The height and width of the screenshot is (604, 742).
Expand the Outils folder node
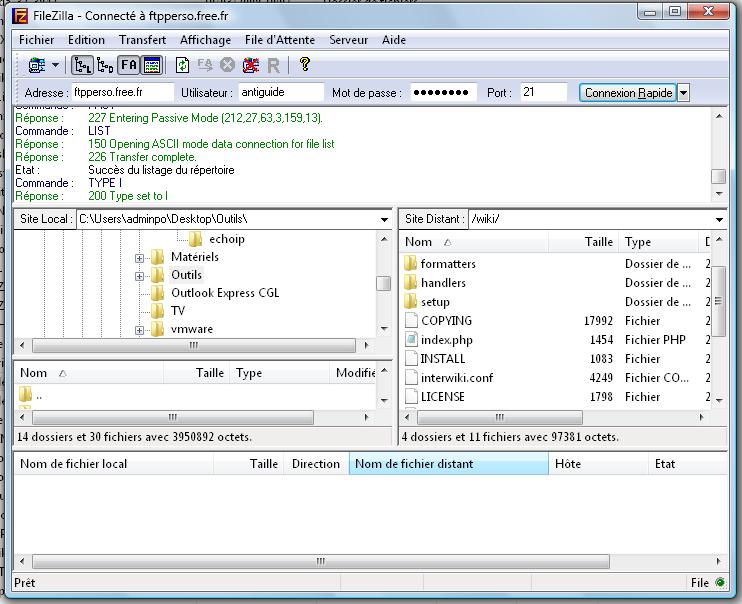coord(139,276)
